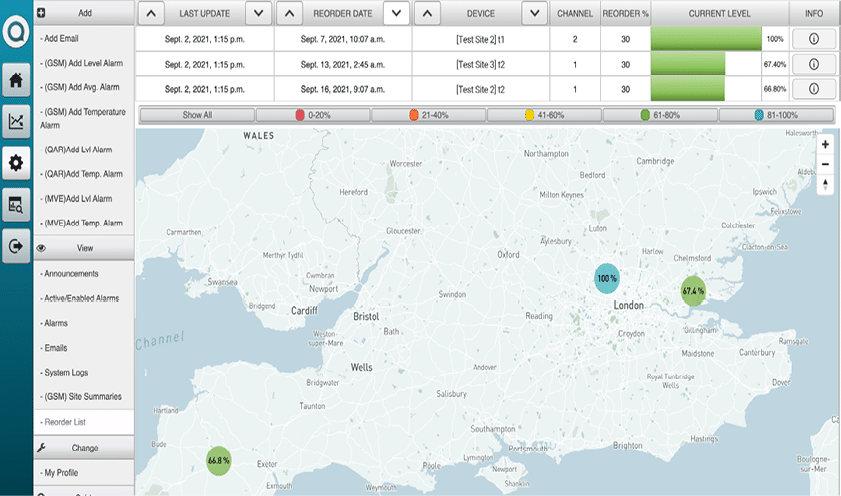Viewport: 841px width, 496px height.
Task: Open the report search sidebar icon
Action: [x=16, y=204]
